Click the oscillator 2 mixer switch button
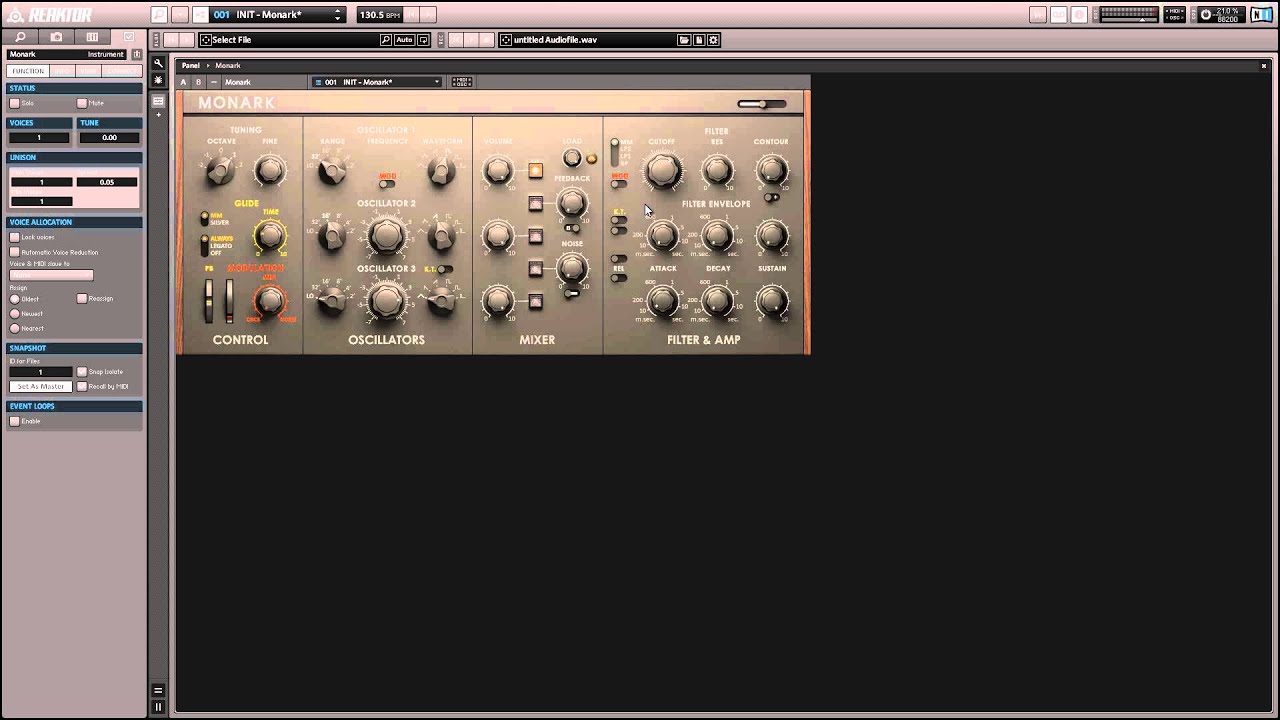The height and width of the screenshot is (720, 1280). point(536,236)
